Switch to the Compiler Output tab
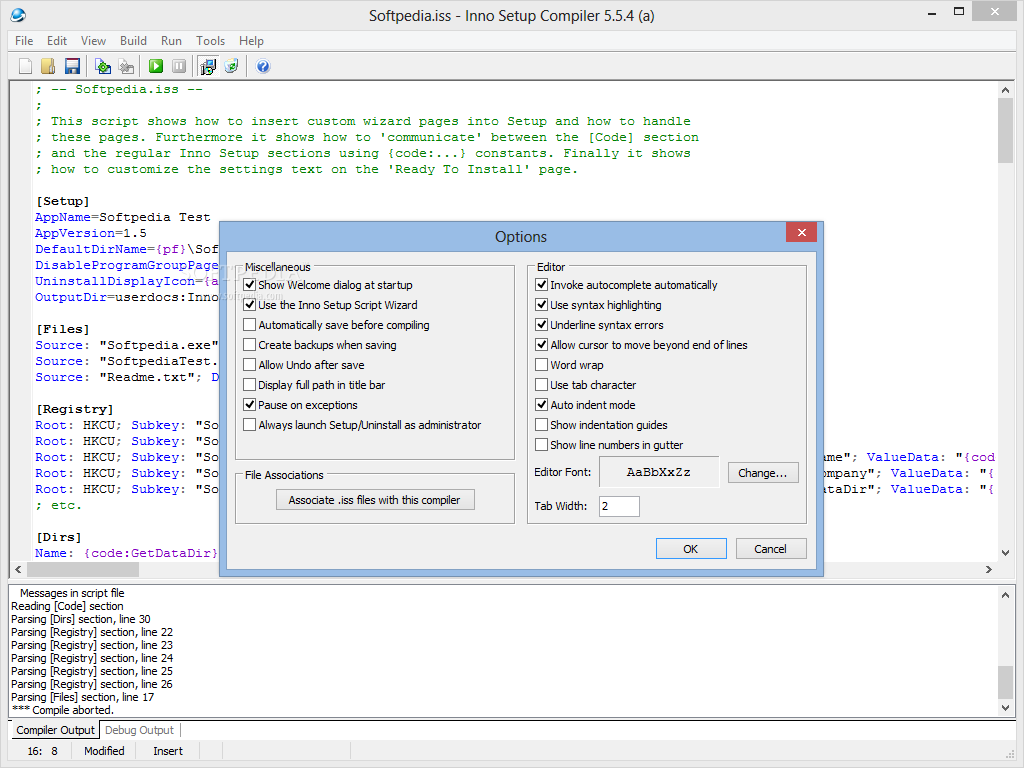Screen dimensions: 1024x768 coord(55,730)
